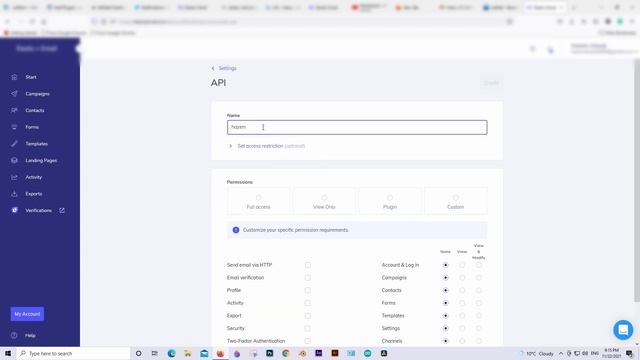
Task: Set Campaigns to View & Modify
Action: coord(478,278)
